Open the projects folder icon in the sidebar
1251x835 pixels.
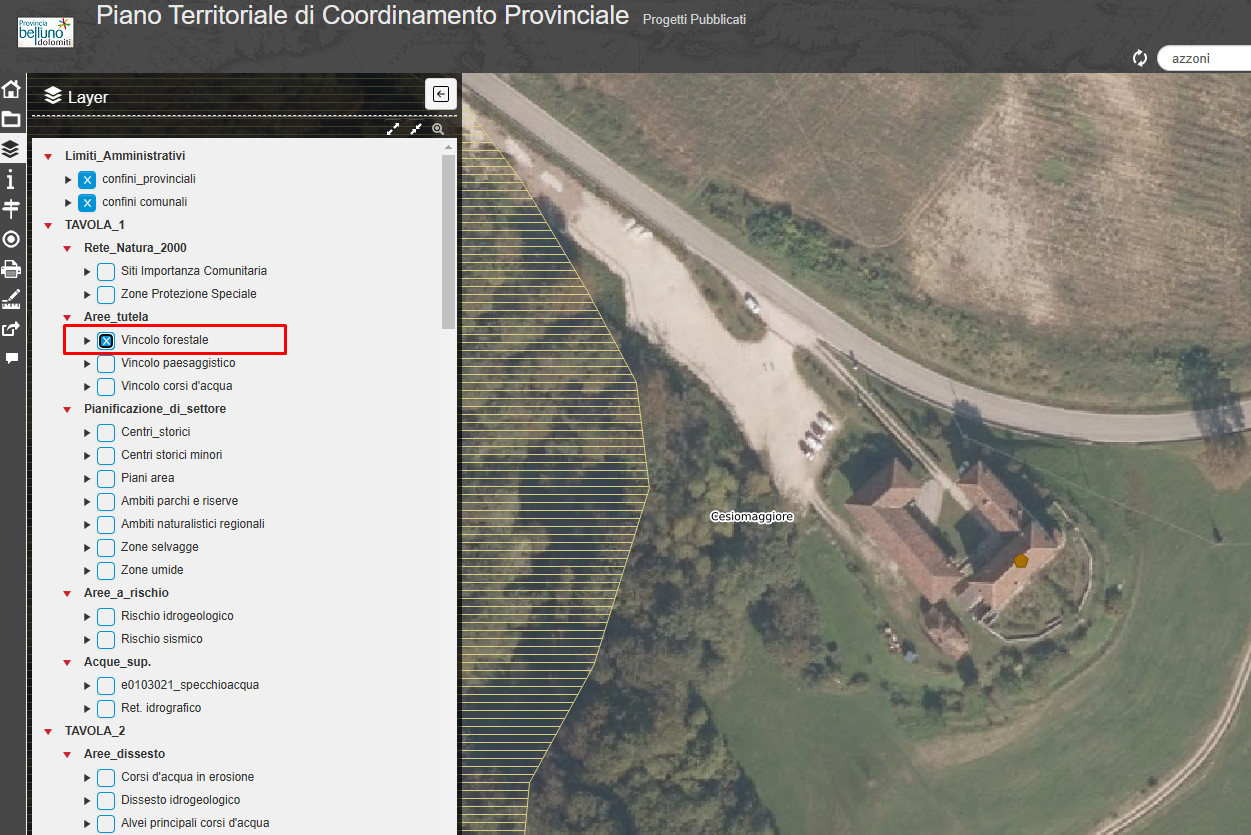click(11, 119)
